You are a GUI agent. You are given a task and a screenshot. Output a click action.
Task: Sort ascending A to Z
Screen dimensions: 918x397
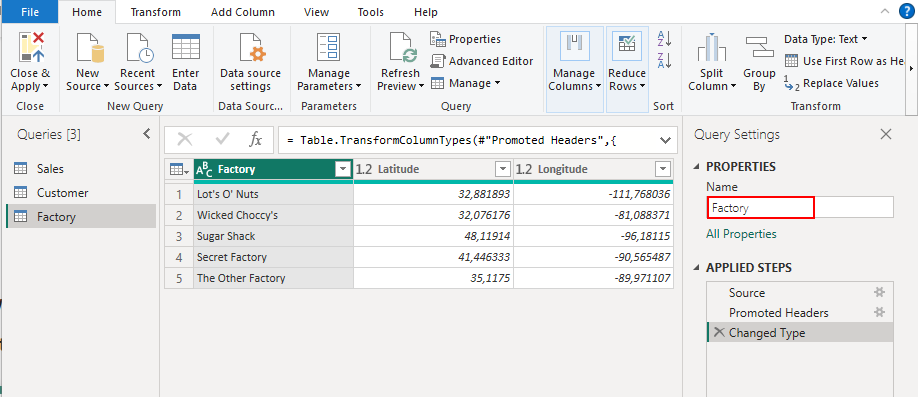tap(664, 39)
